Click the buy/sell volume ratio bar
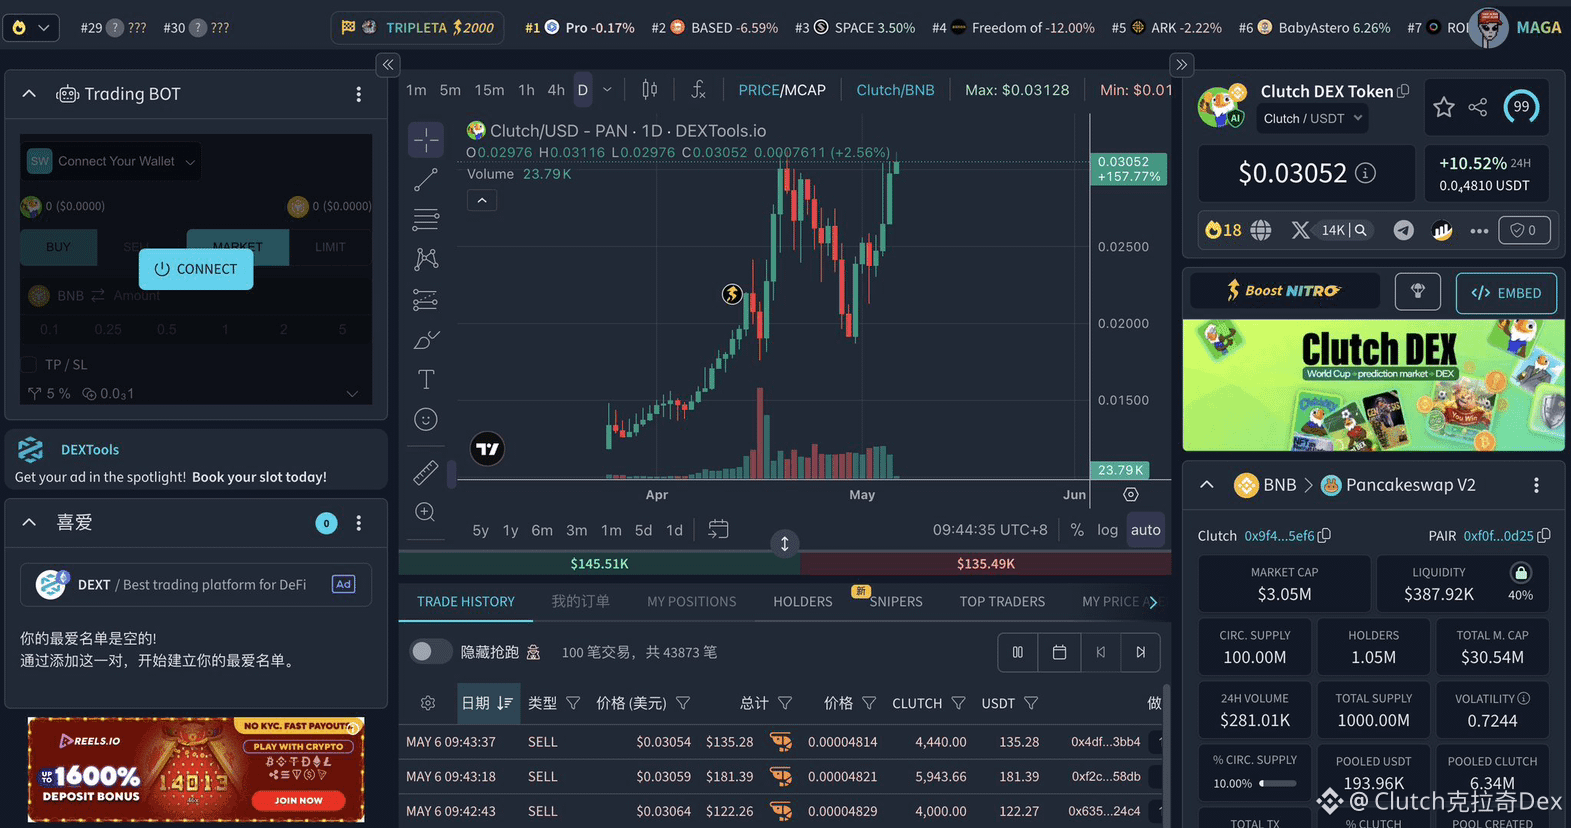 point(785,564)
